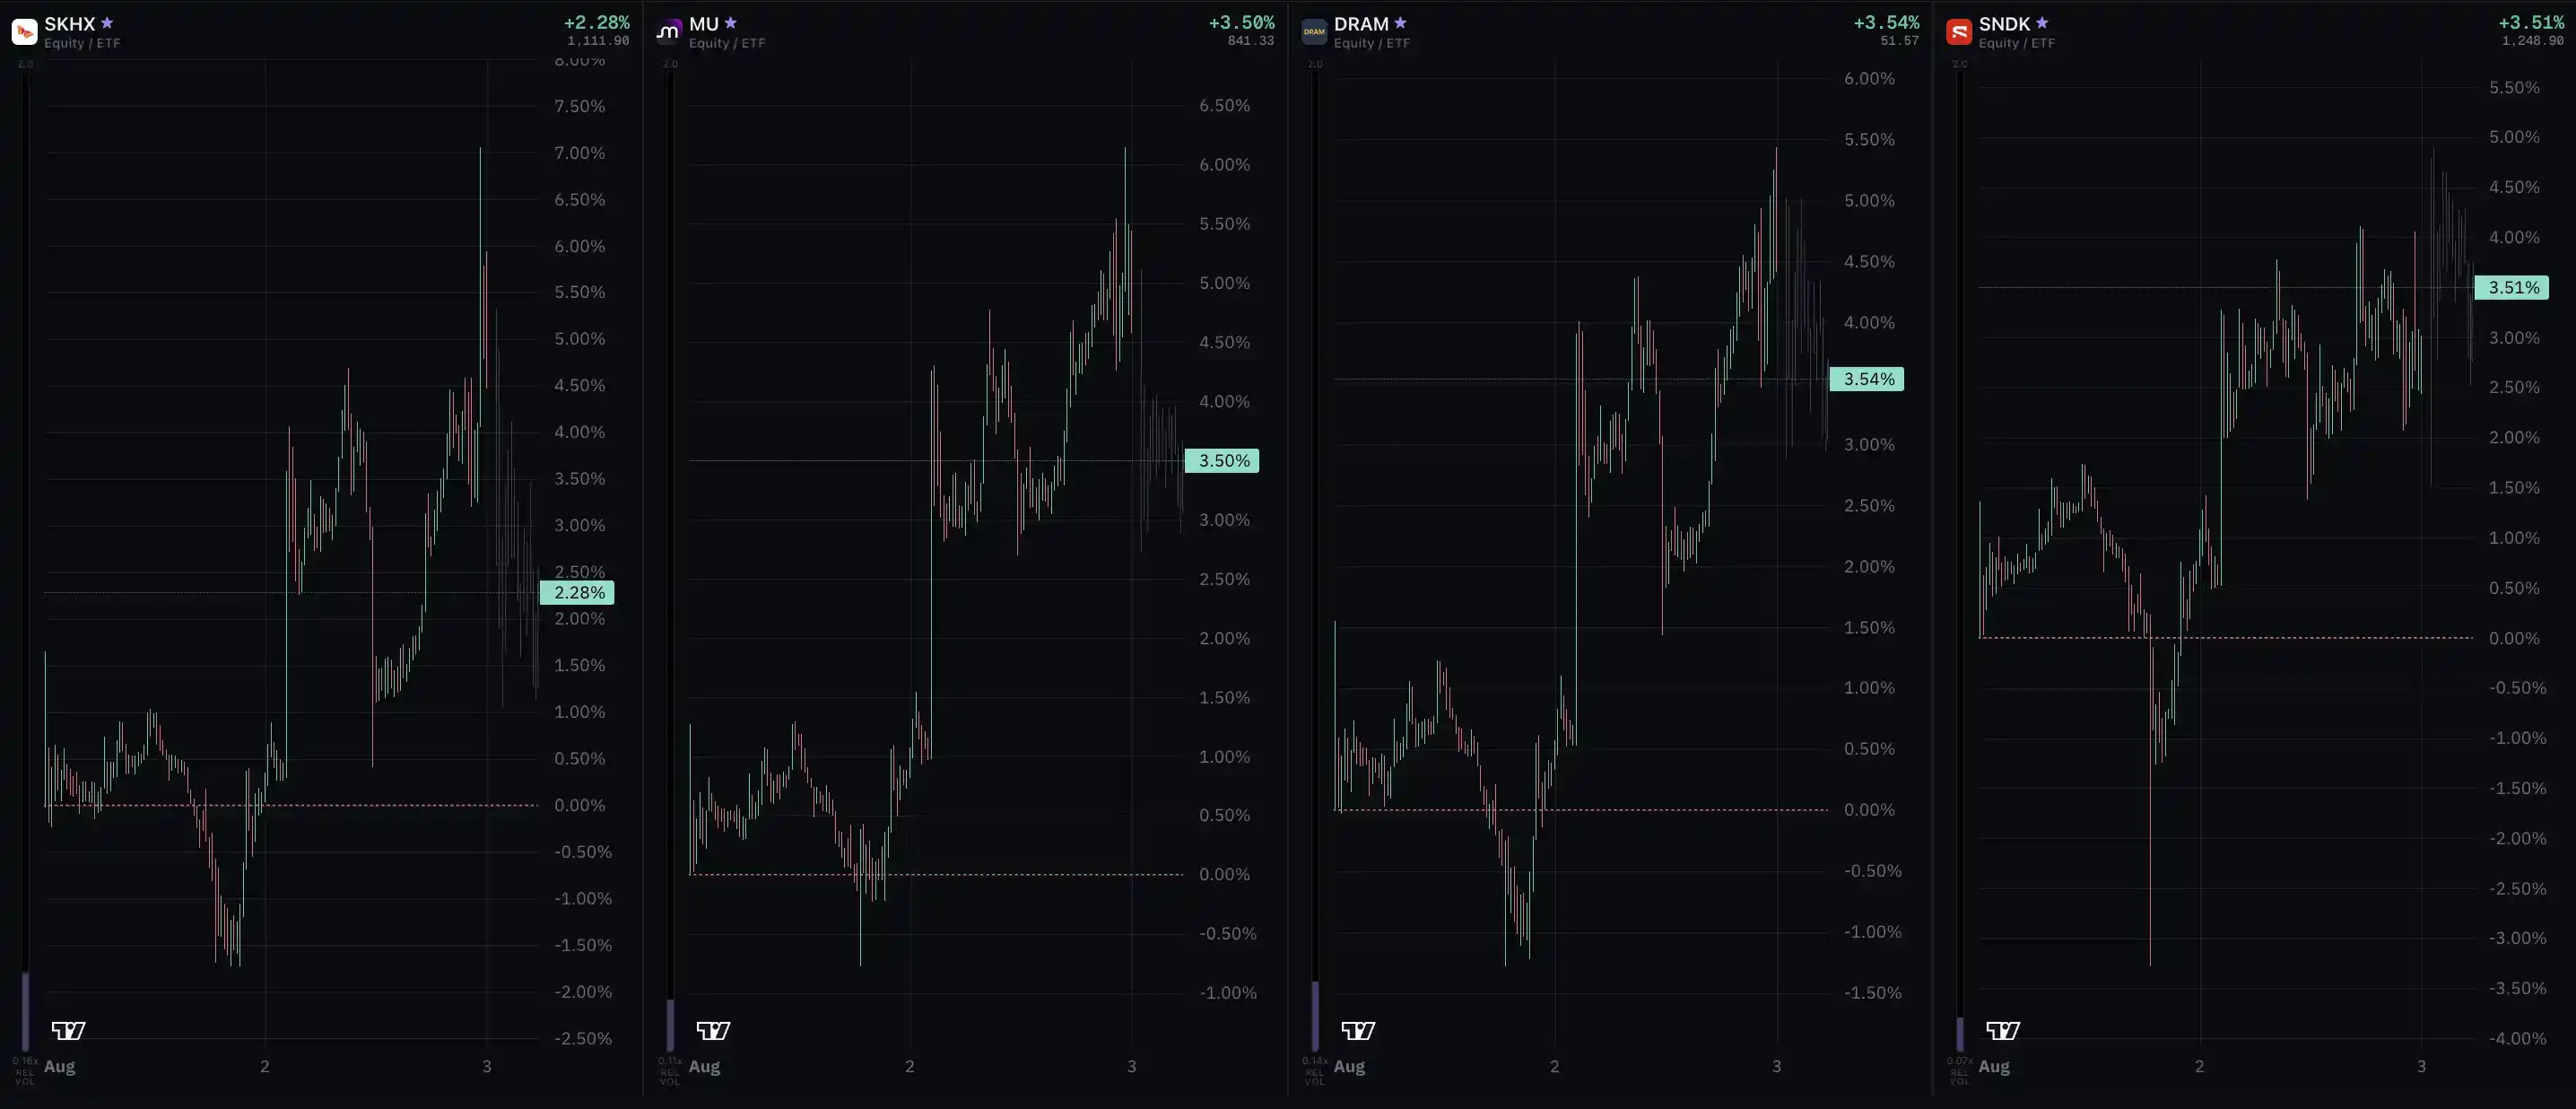Toggle the favorite star next to SNDK
The image size is (2576, 1109).
[2042, 23]
